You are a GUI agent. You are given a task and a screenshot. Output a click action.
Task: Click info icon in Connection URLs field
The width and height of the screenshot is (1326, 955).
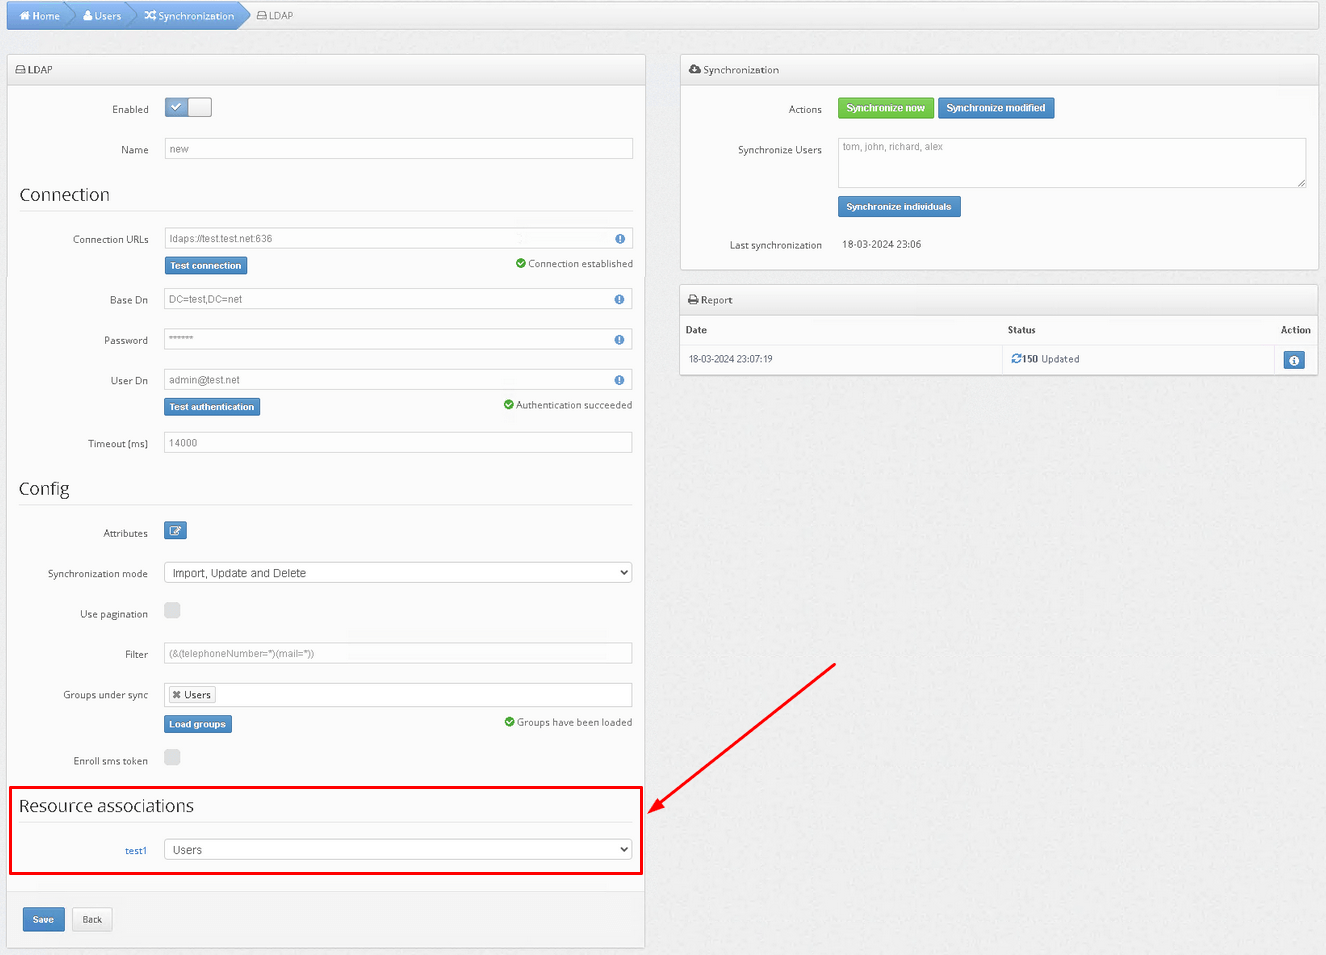(620, 239)
